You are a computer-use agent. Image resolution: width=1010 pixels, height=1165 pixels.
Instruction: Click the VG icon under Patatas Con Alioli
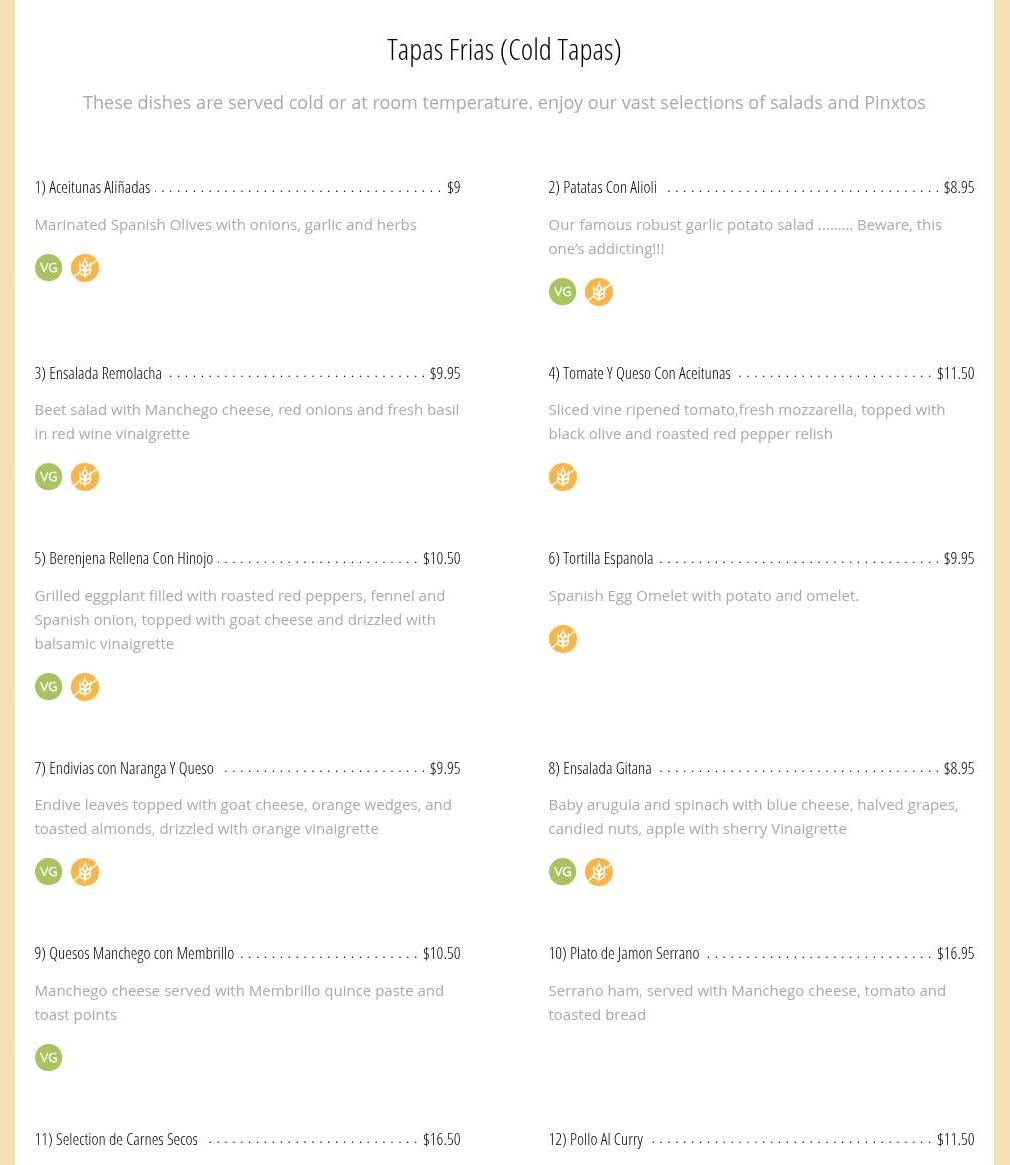tap(563, 291)
